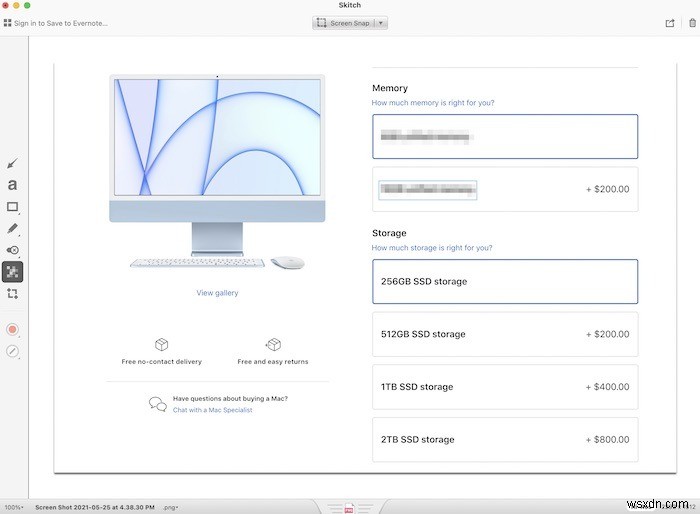Screen dimensions: 700x514
Task: Click the Evernote grid icon at top-left
Action: 7,23
